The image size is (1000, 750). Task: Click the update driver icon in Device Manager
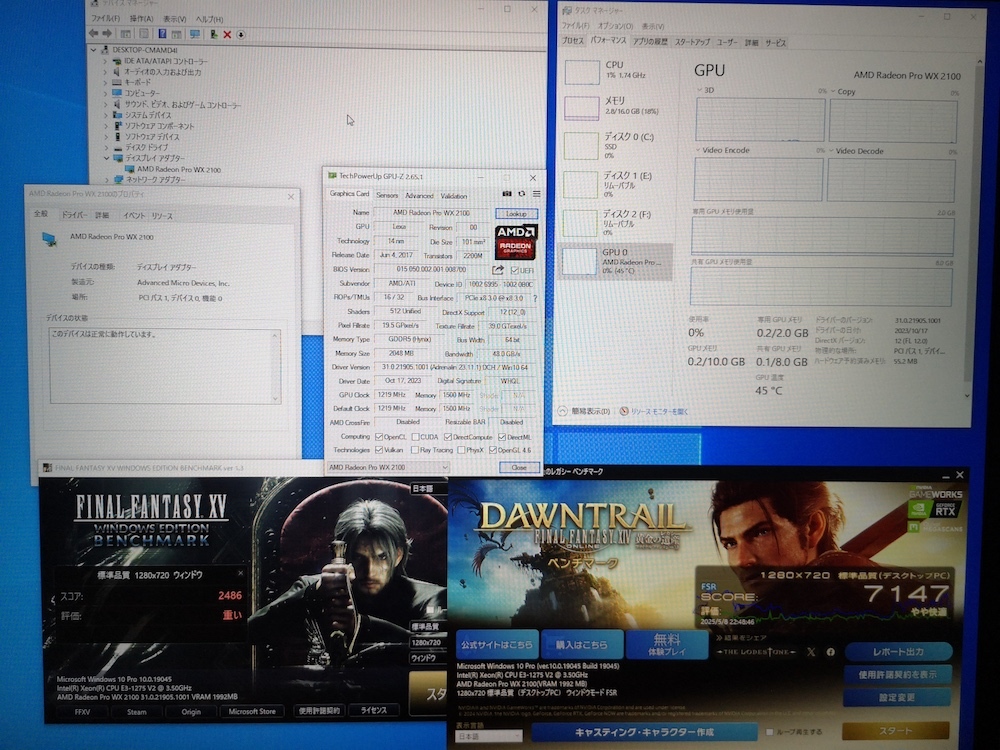(x=214, y=34)
